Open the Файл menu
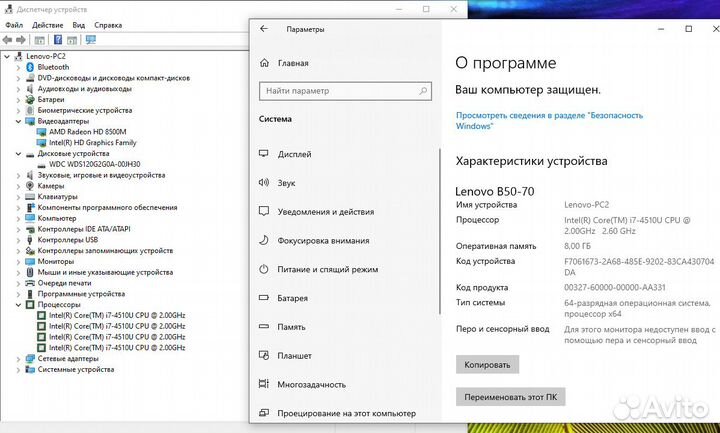The image size is (720, 433). coord(14,25)
